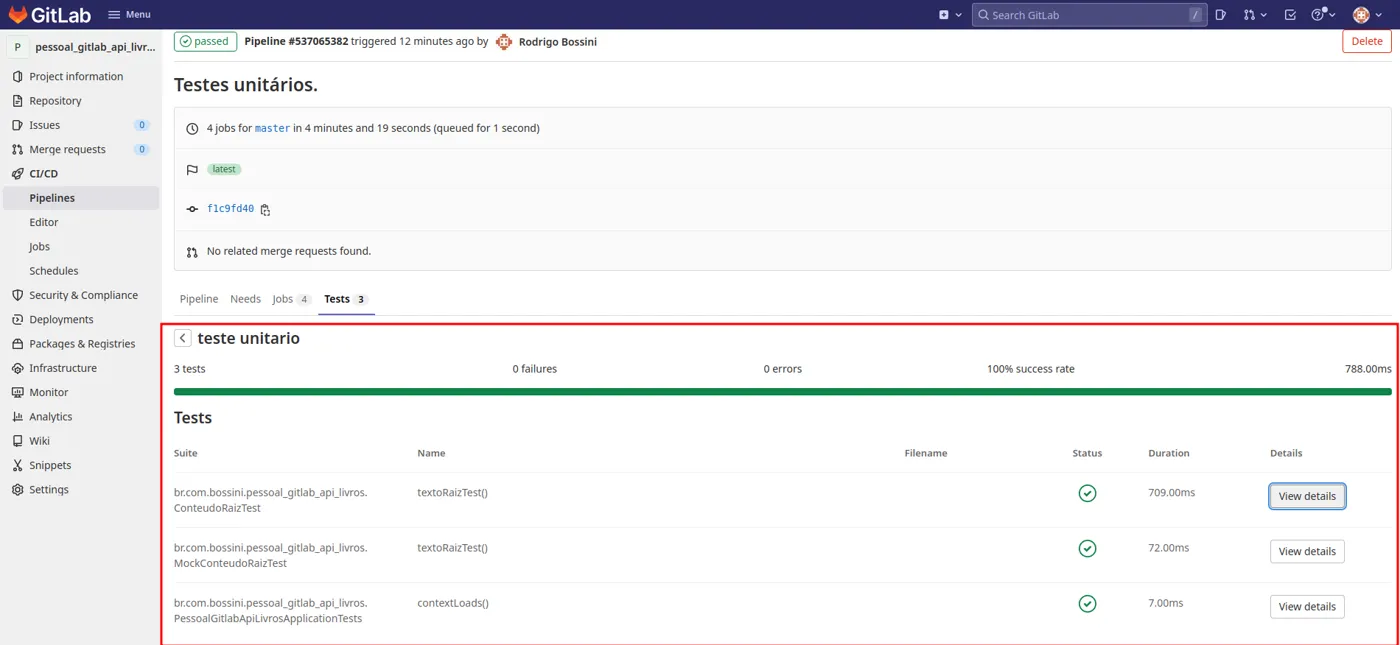Click the Repository sidebar icon
Screen dimensions: 1400x645
pos(17,101)
